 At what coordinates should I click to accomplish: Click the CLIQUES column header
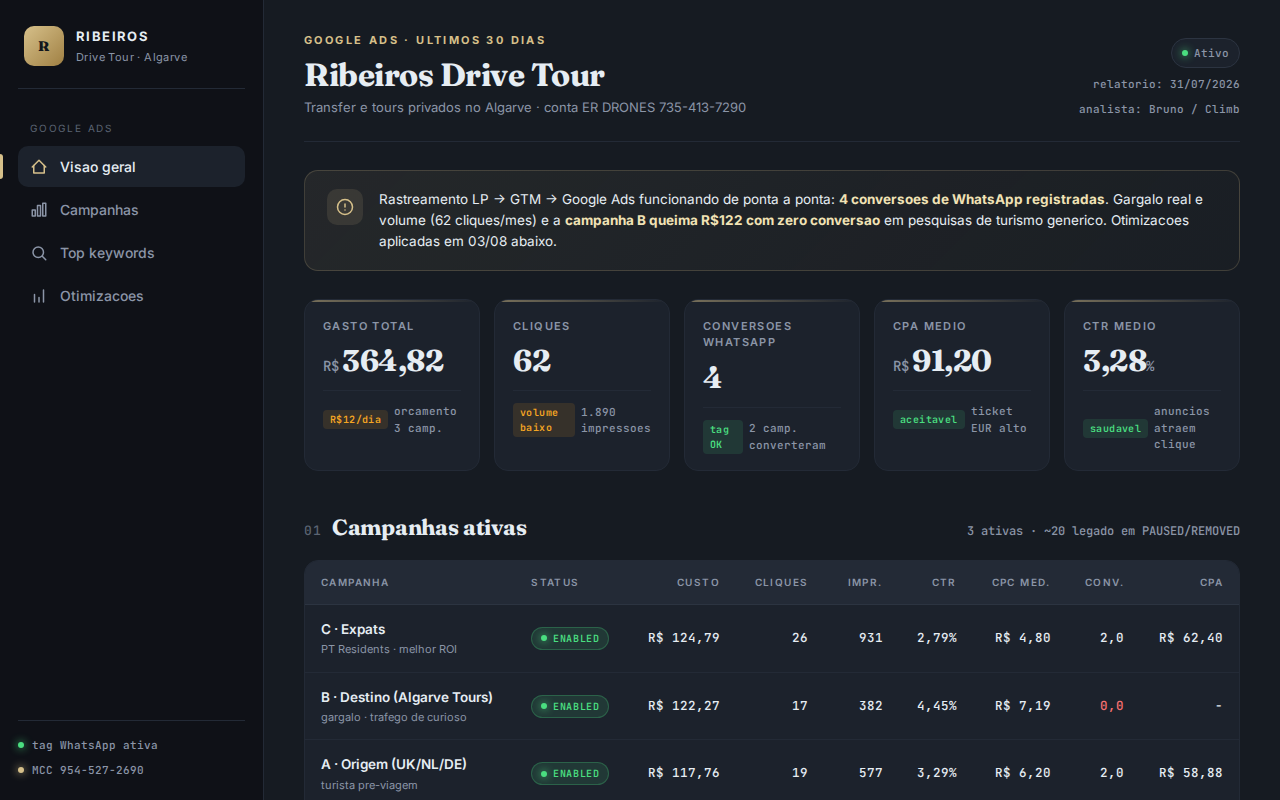(781, 583)
